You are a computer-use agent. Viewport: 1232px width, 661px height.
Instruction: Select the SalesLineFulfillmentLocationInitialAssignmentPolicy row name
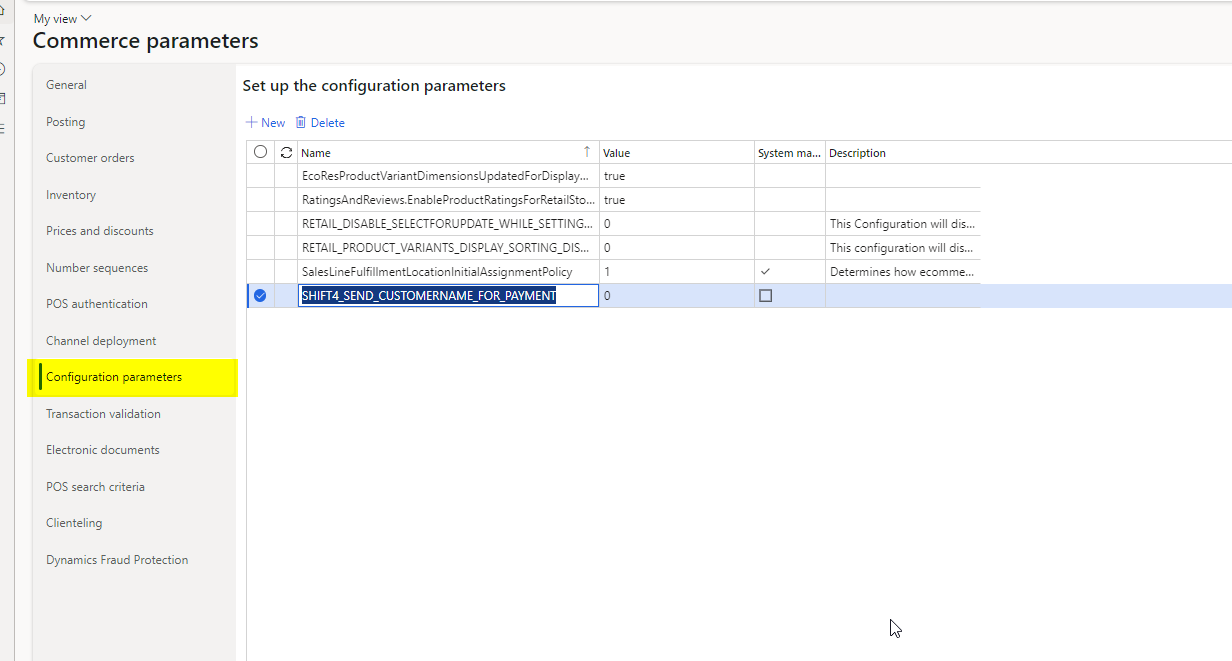click(437, 272)
